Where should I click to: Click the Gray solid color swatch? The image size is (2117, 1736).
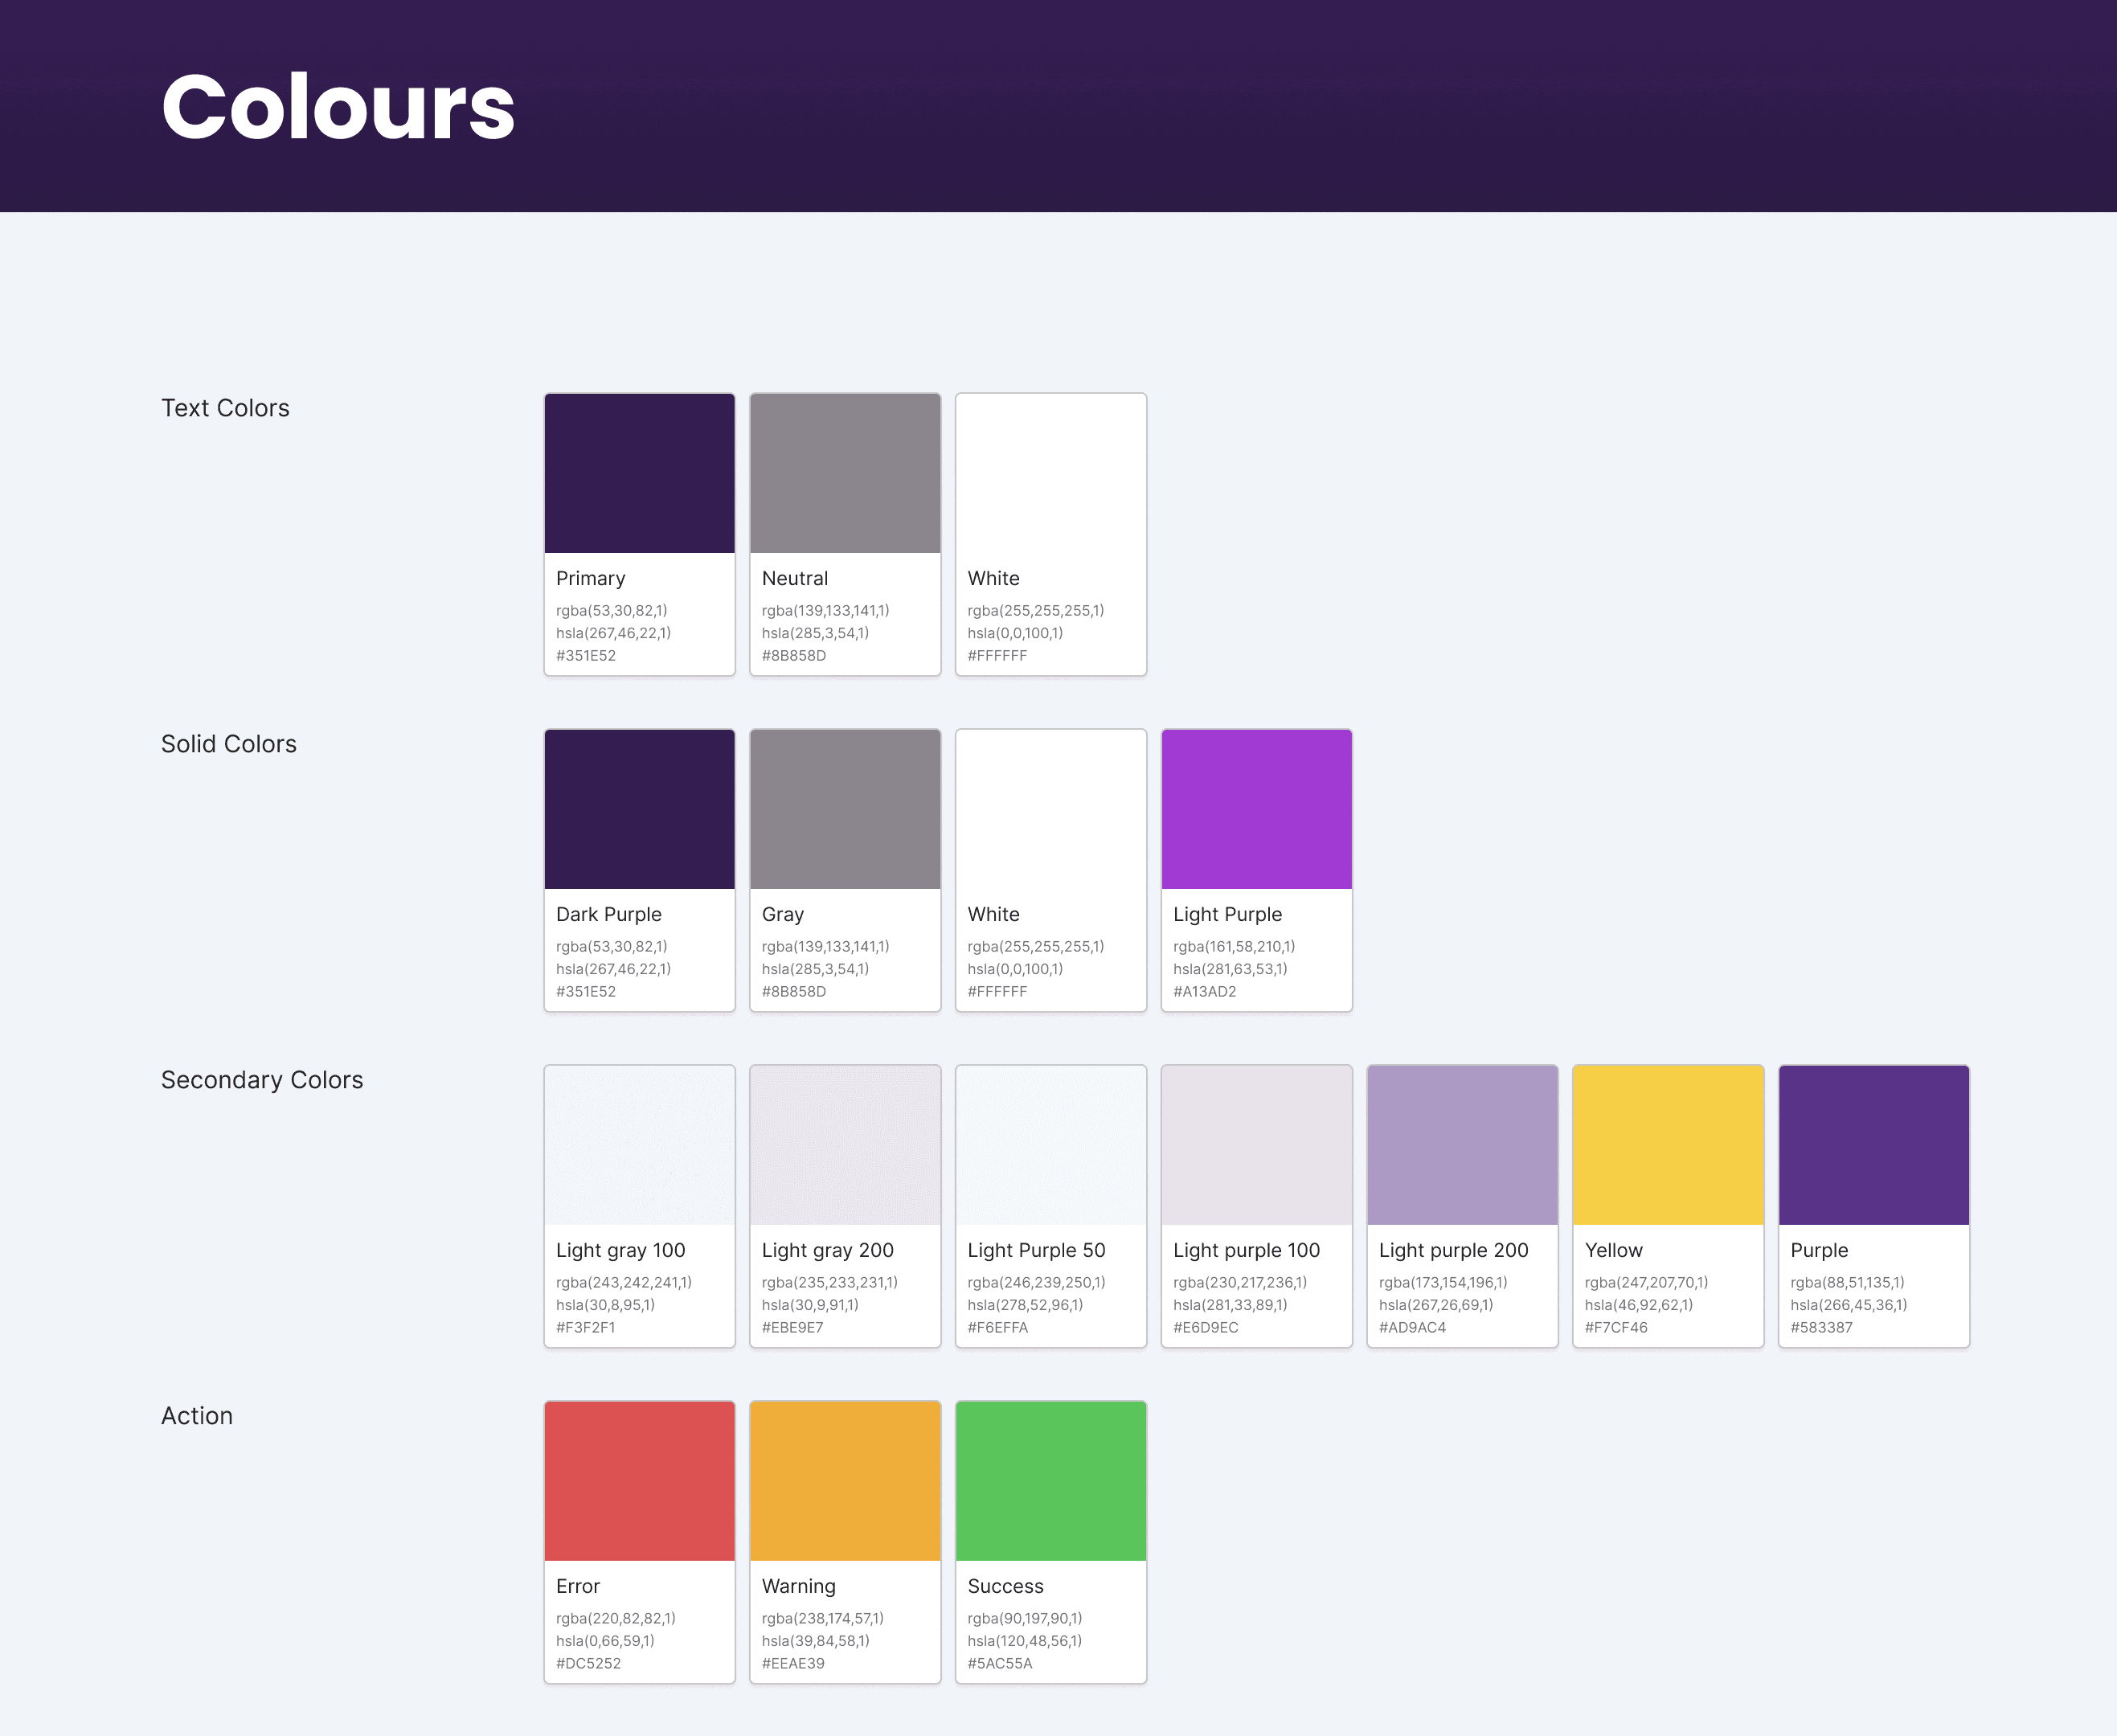click(845, 809)
